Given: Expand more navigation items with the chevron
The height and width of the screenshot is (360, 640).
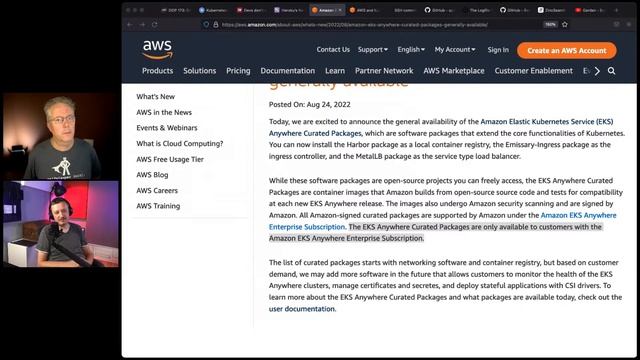Looking at the screenshot, I should (x=597, y=71).
